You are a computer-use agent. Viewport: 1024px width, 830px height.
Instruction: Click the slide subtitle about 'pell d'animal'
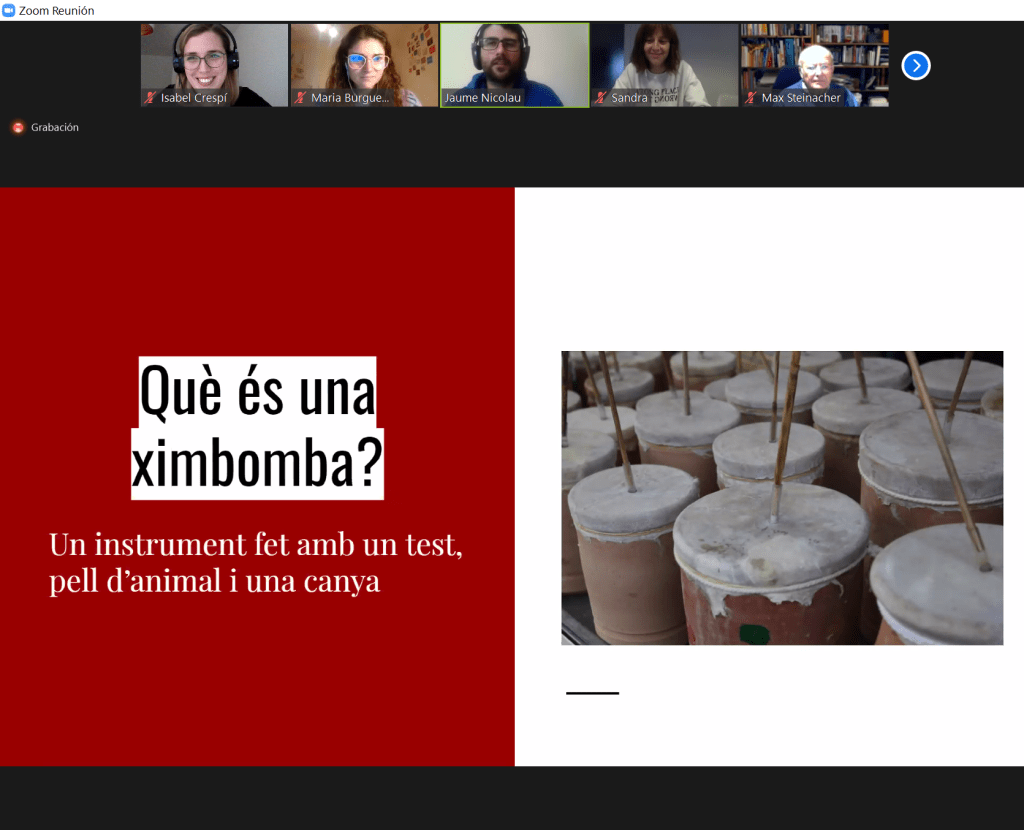pyautogui.click(x=255, y=563)
